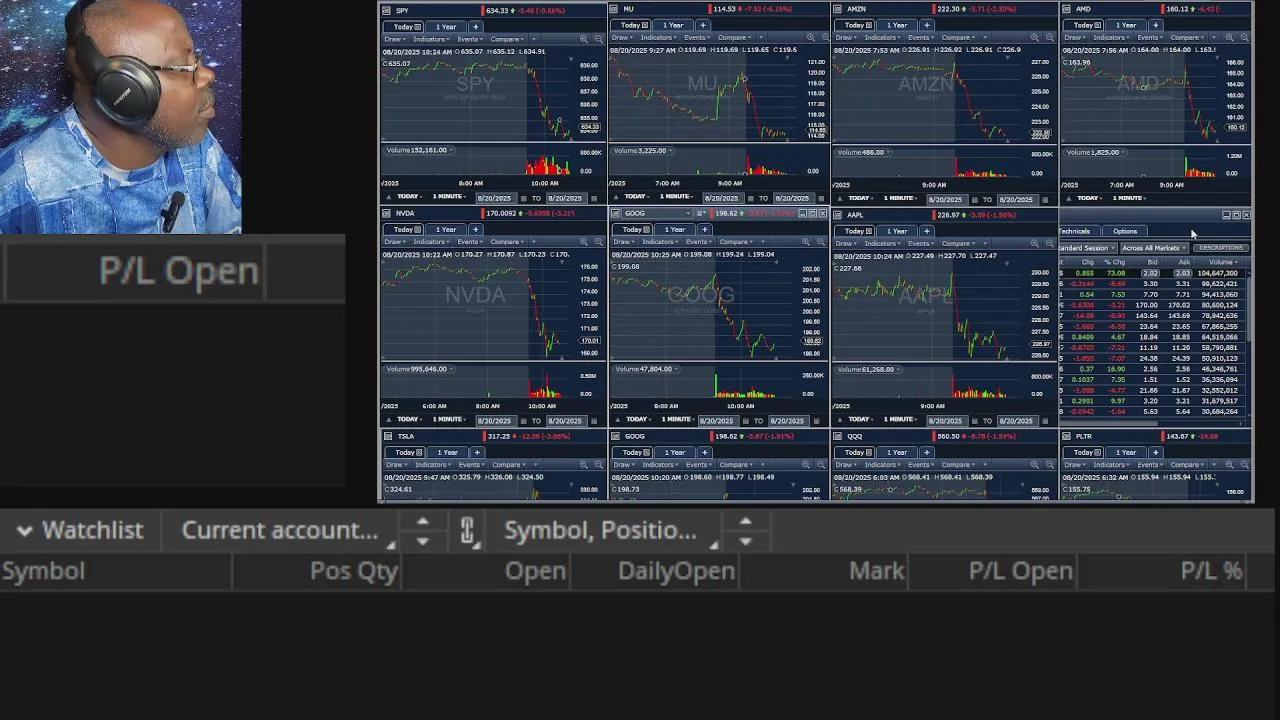Collapse the Watchlist section chevron
The image size is (1280, 720).
point(25,531)
